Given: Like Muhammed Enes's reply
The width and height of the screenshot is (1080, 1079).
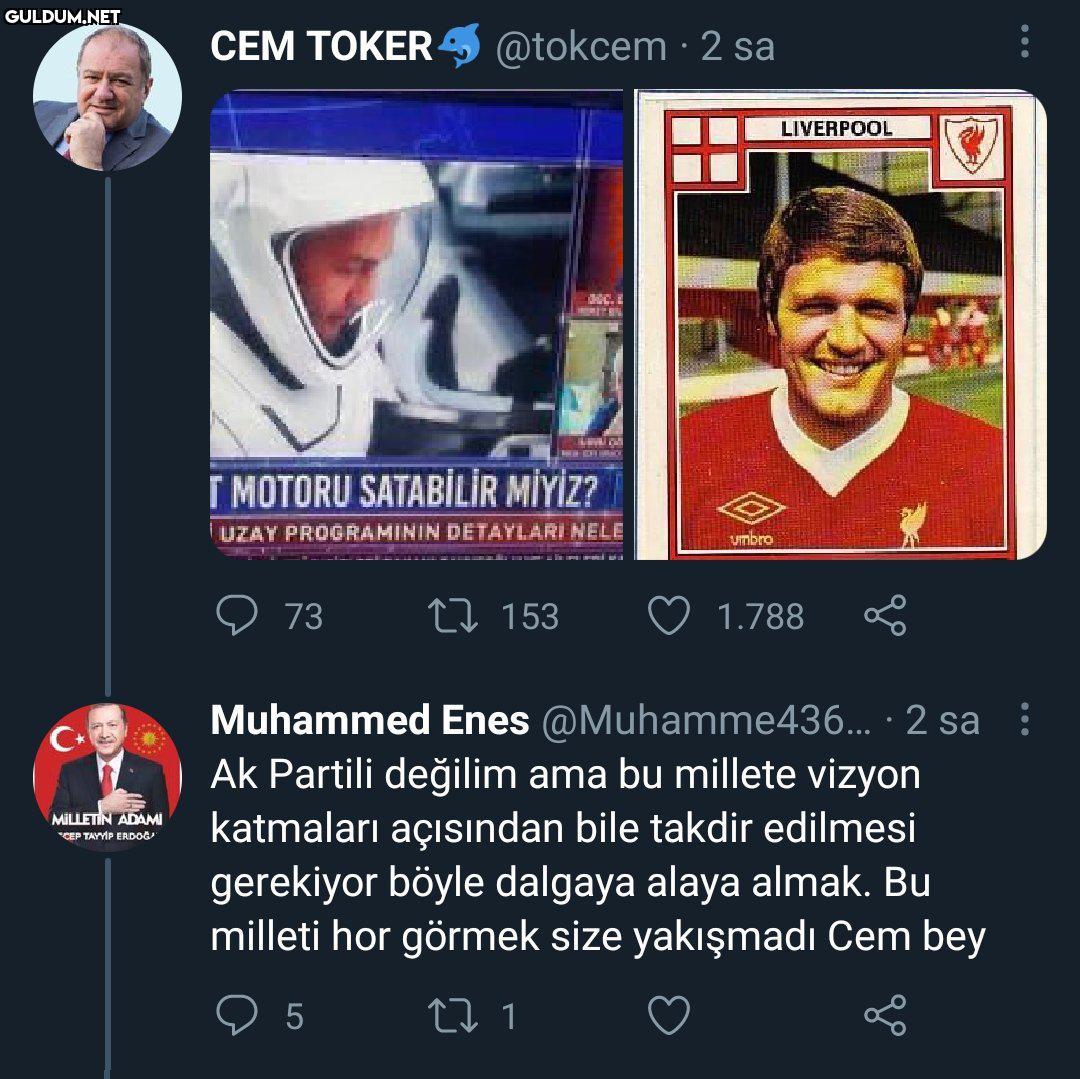Looking at the screenshot, I should 669,1014.
